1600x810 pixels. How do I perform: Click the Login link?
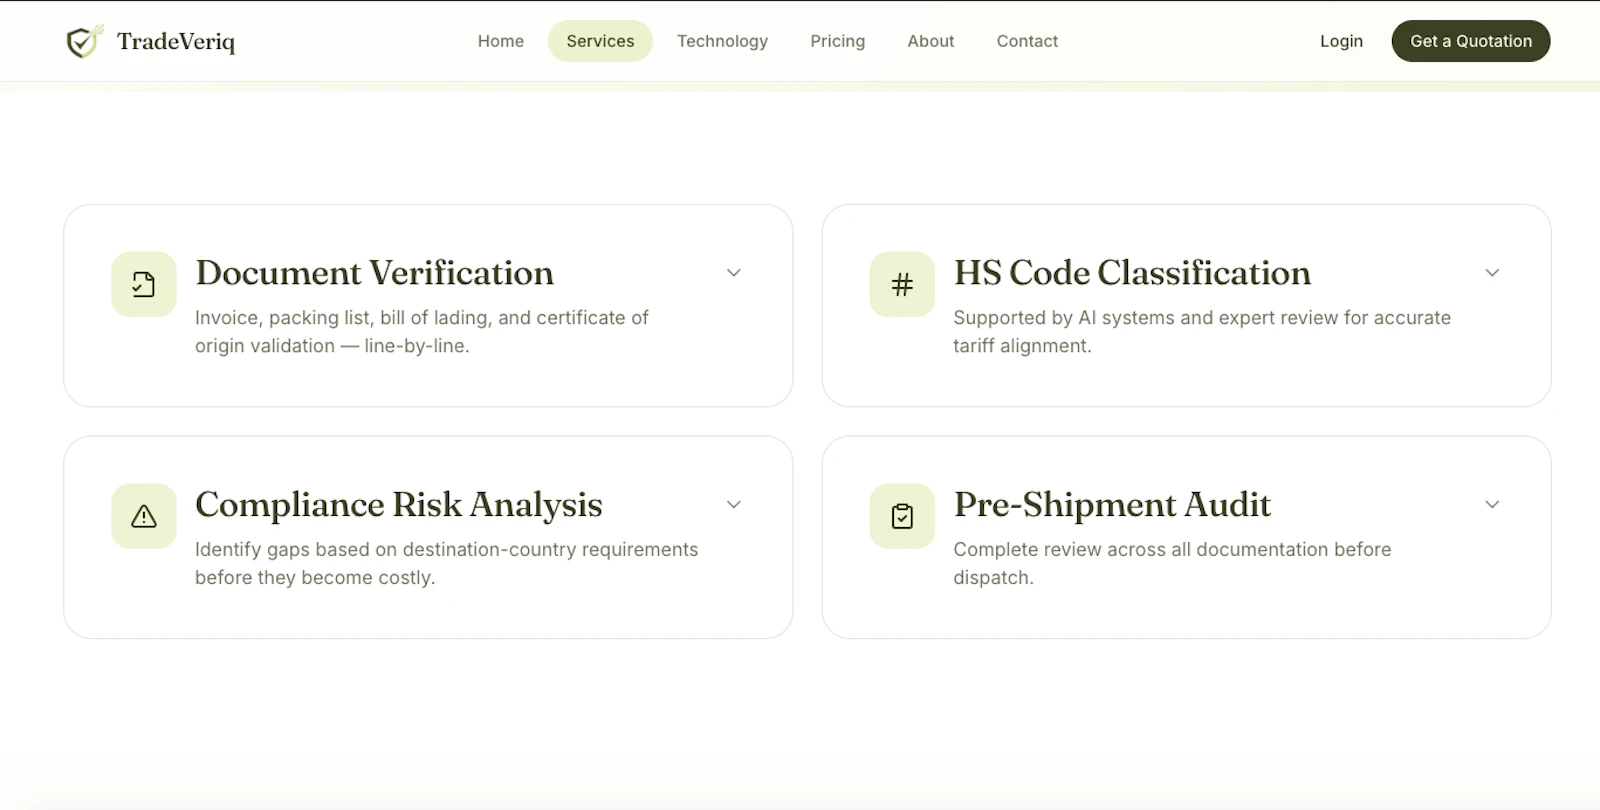1341,41
